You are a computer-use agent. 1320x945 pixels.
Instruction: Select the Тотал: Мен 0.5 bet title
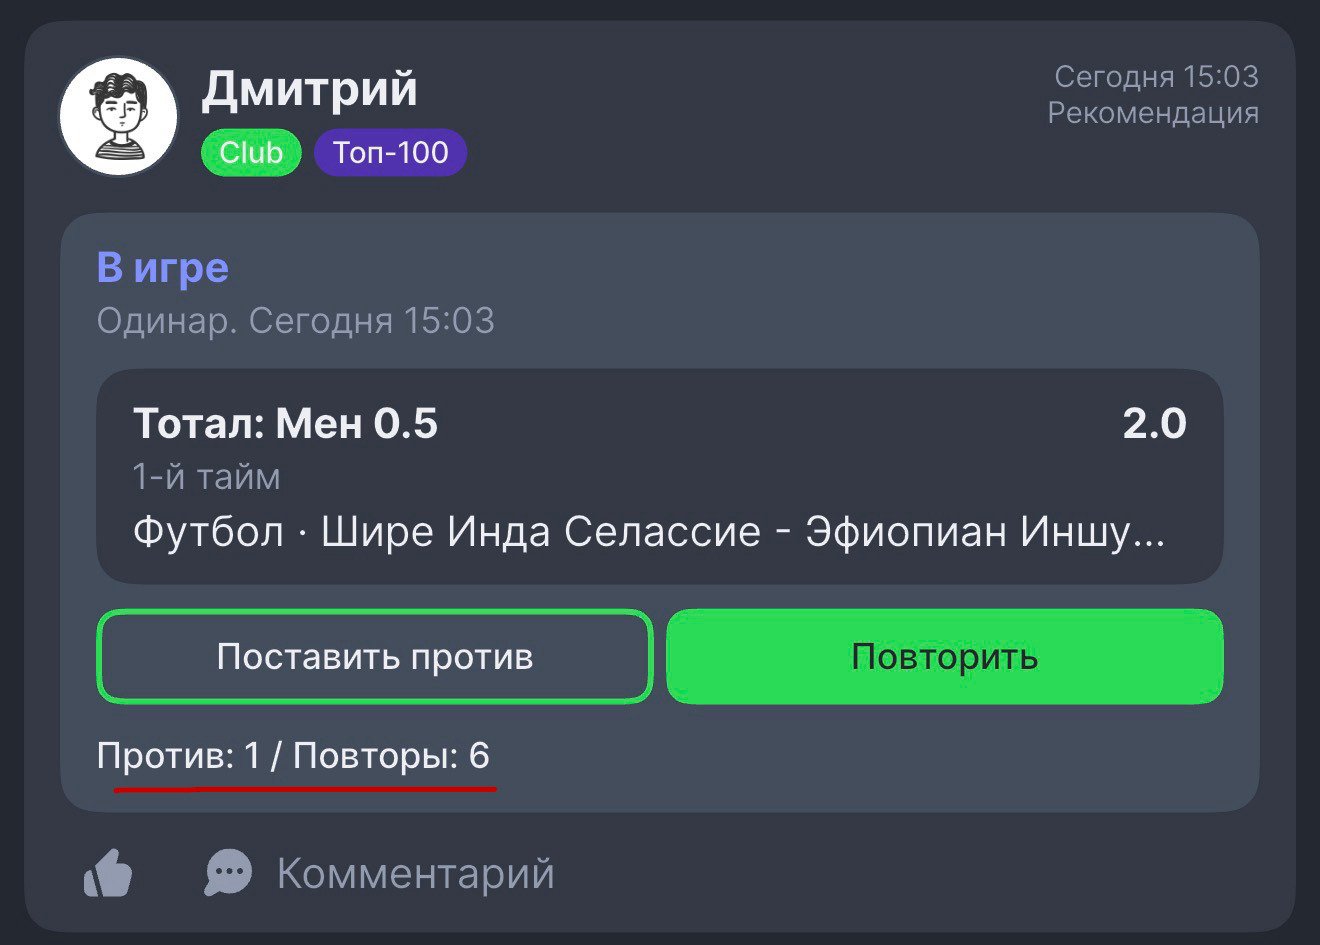(x=286, y=424)
